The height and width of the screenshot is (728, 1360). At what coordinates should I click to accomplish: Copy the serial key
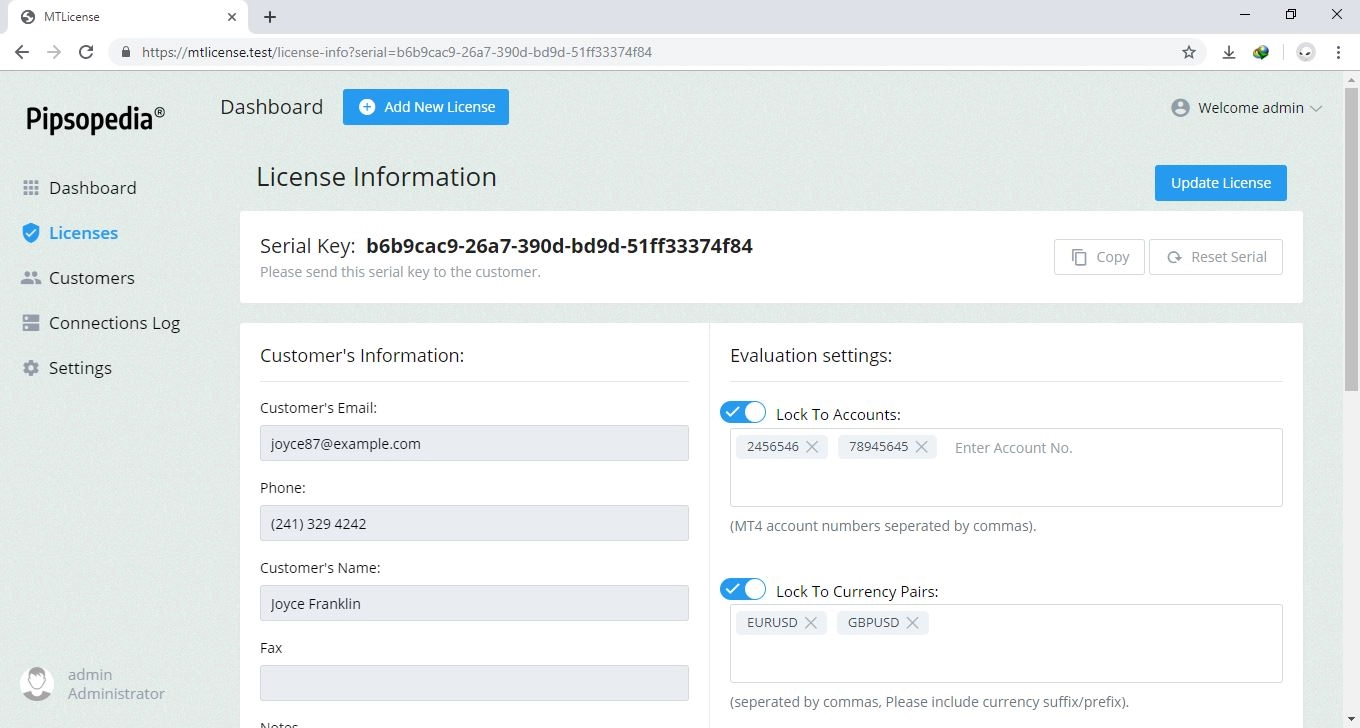[1099, 257]
